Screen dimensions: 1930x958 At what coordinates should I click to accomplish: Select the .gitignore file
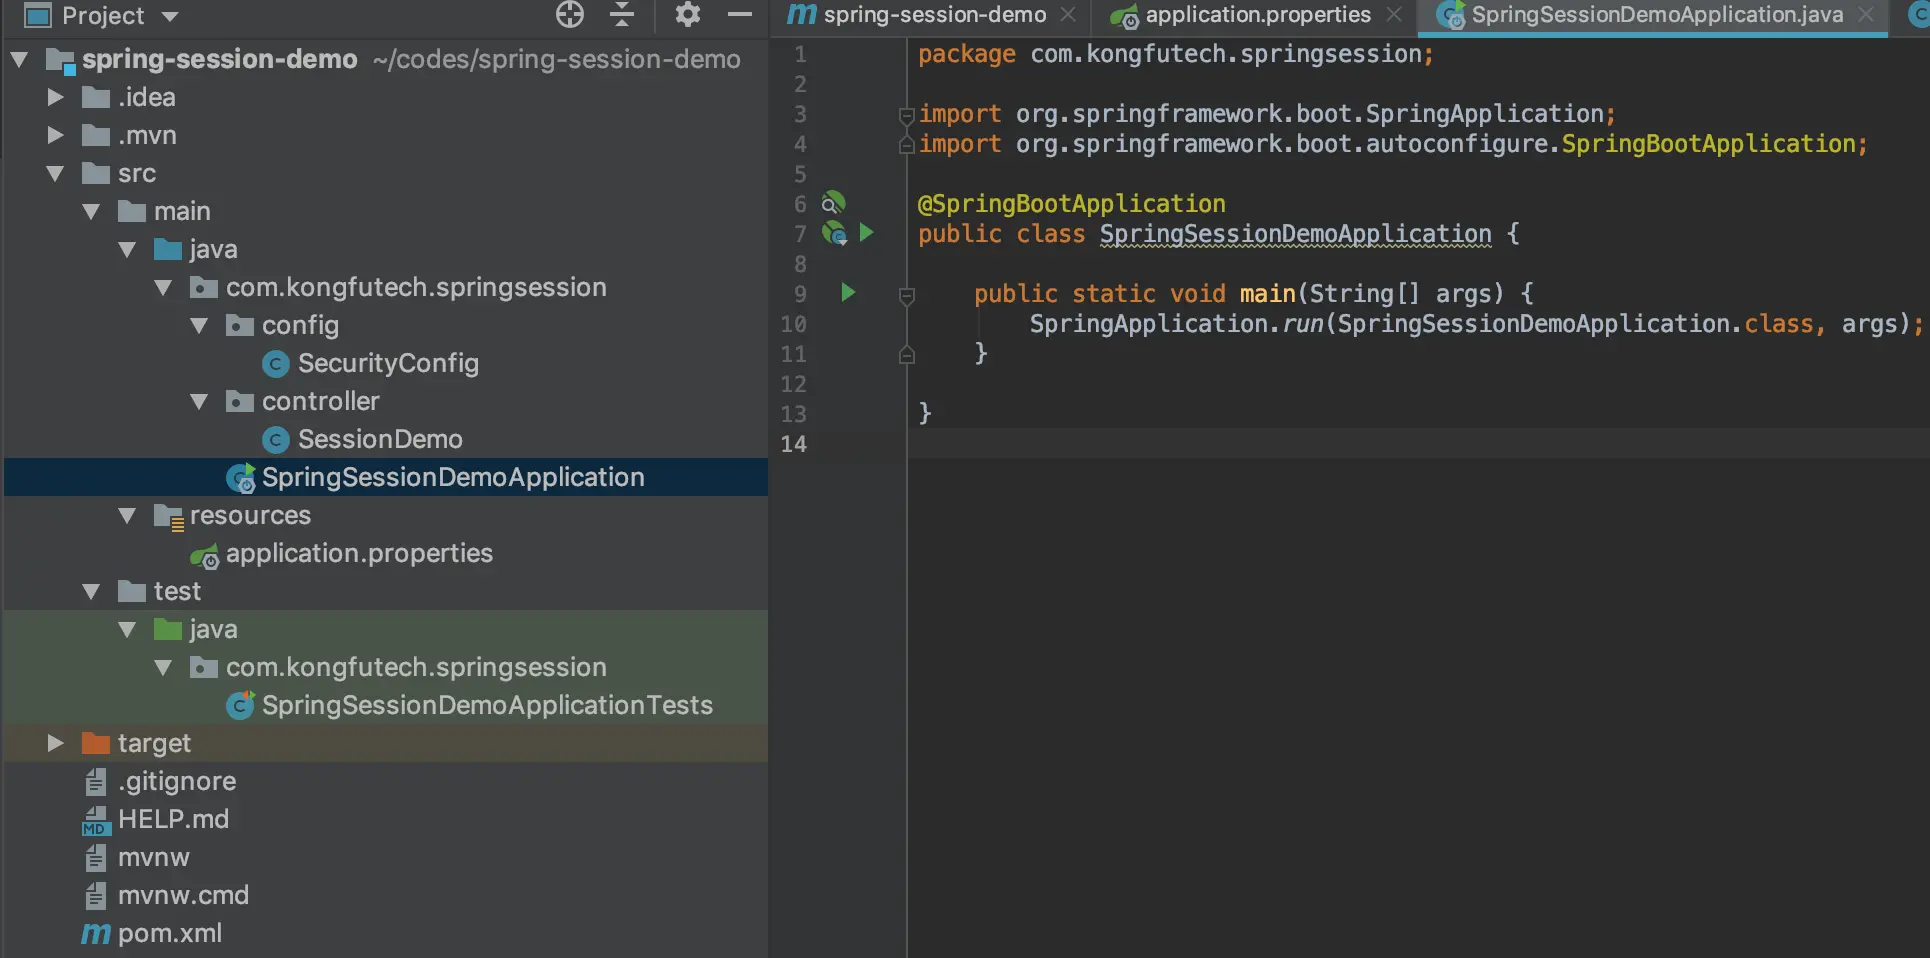[x=177, y=782]
